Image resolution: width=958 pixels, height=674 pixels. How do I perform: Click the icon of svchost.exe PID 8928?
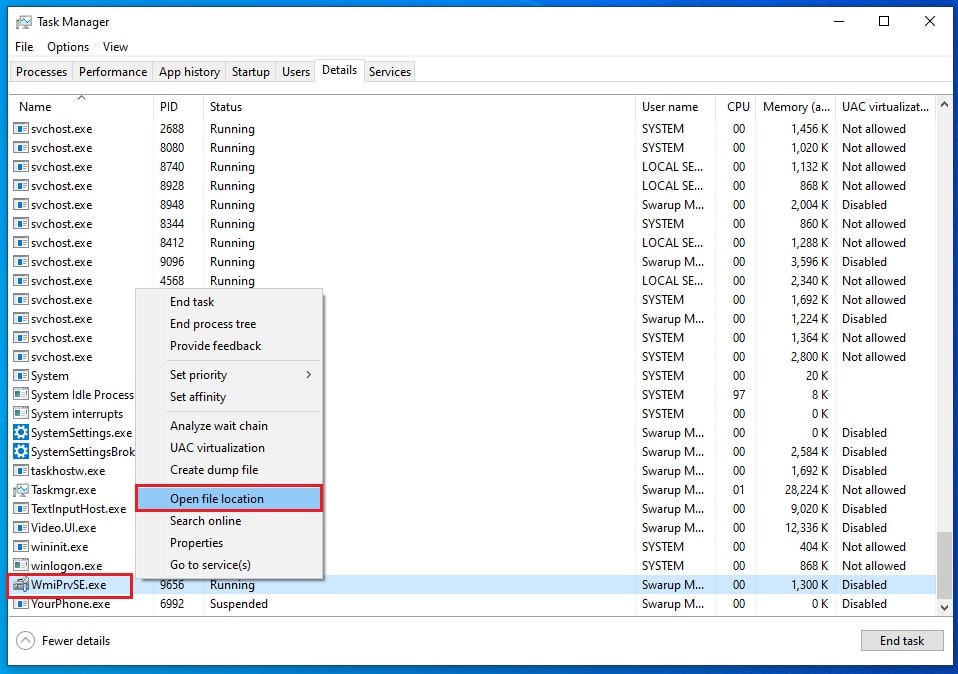[x=21, y=186]
